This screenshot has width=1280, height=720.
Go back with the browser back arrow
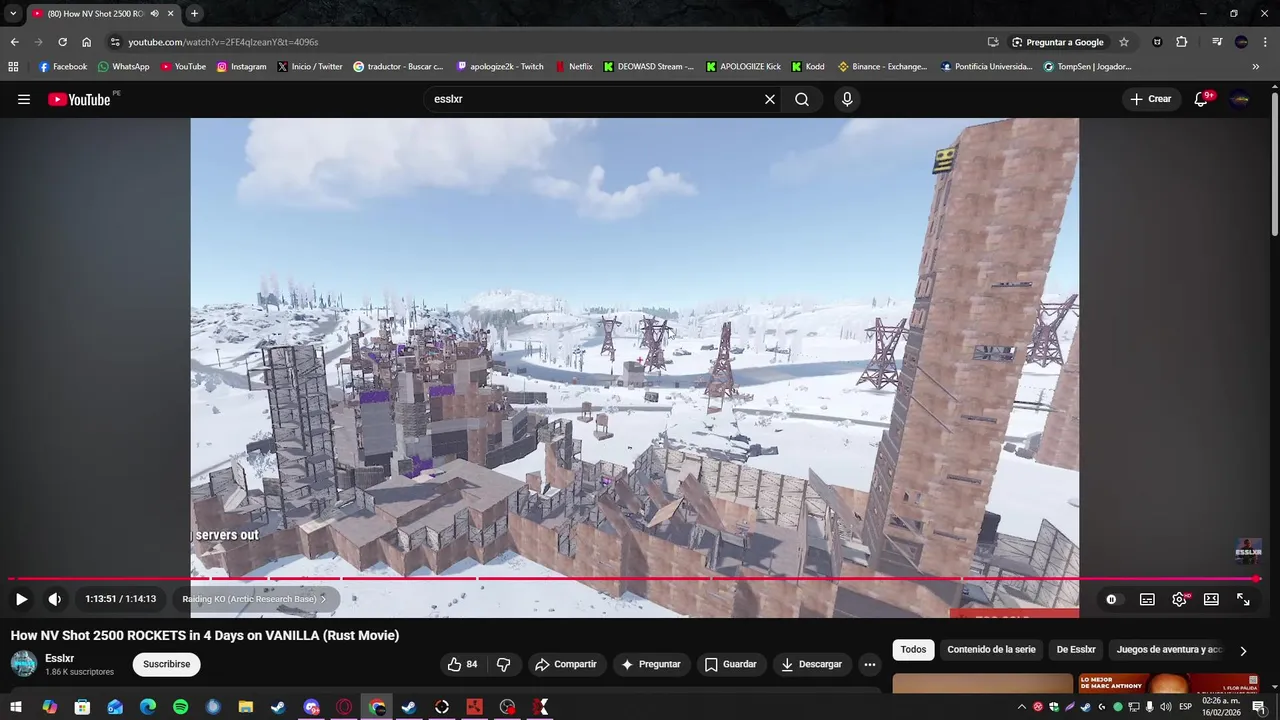(14, 42)
